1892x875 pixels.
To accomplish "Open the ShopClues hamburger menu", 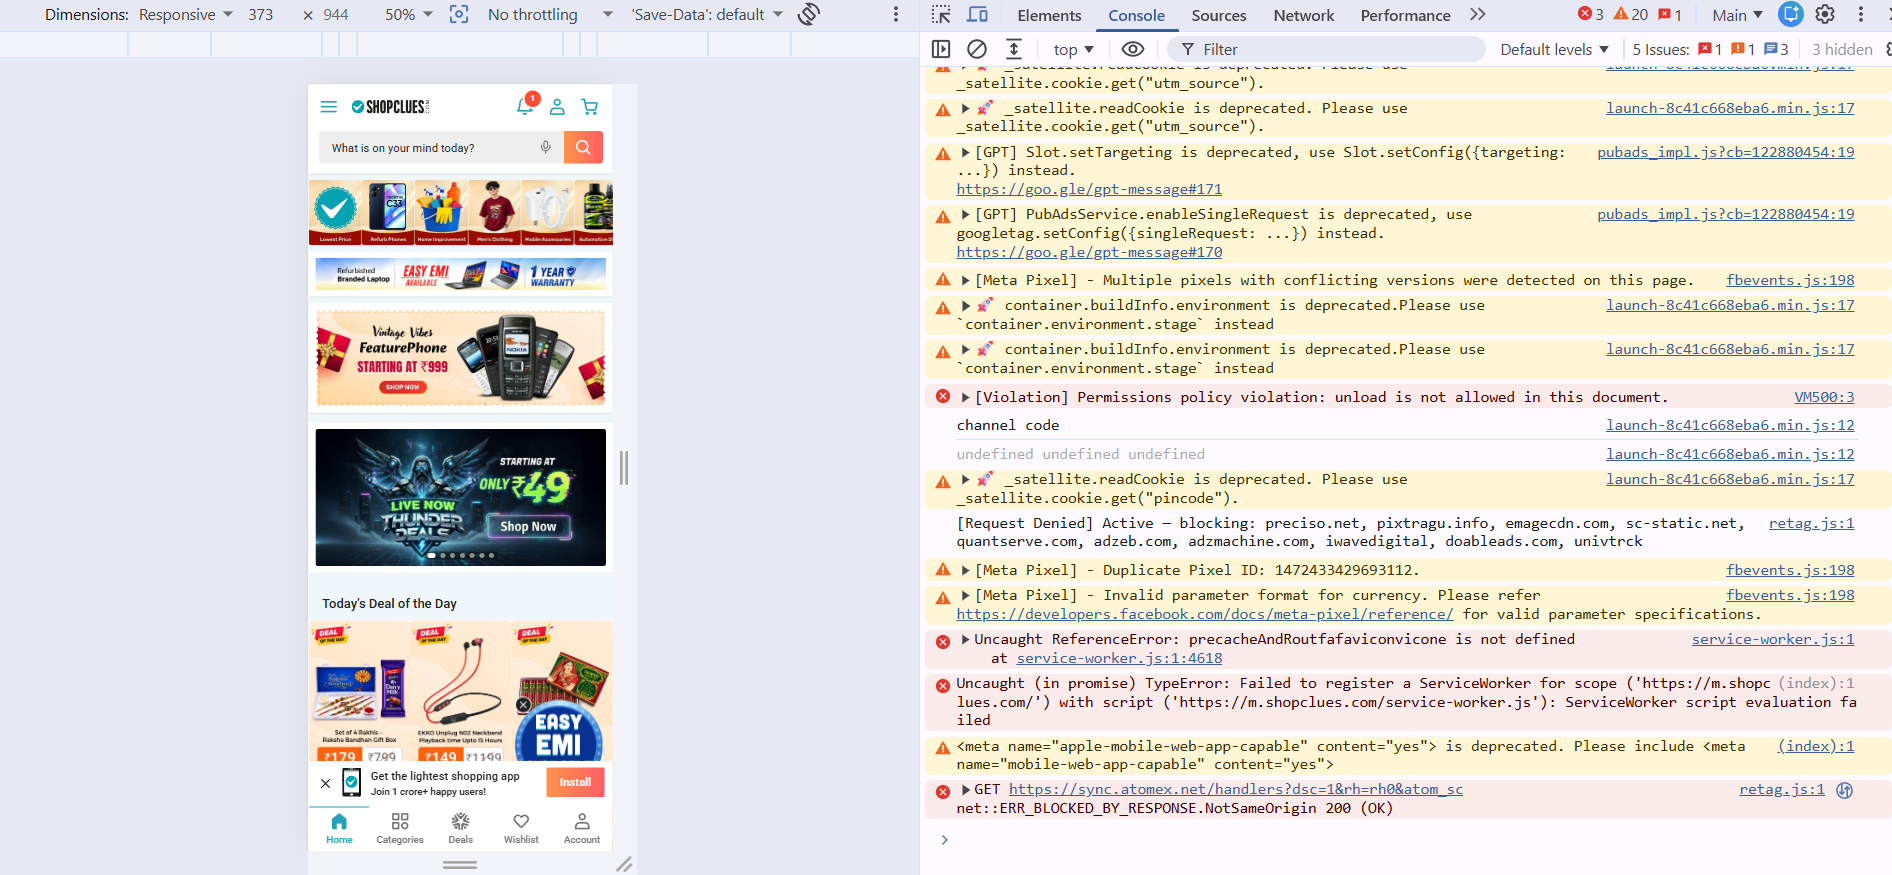I will 328,107.
